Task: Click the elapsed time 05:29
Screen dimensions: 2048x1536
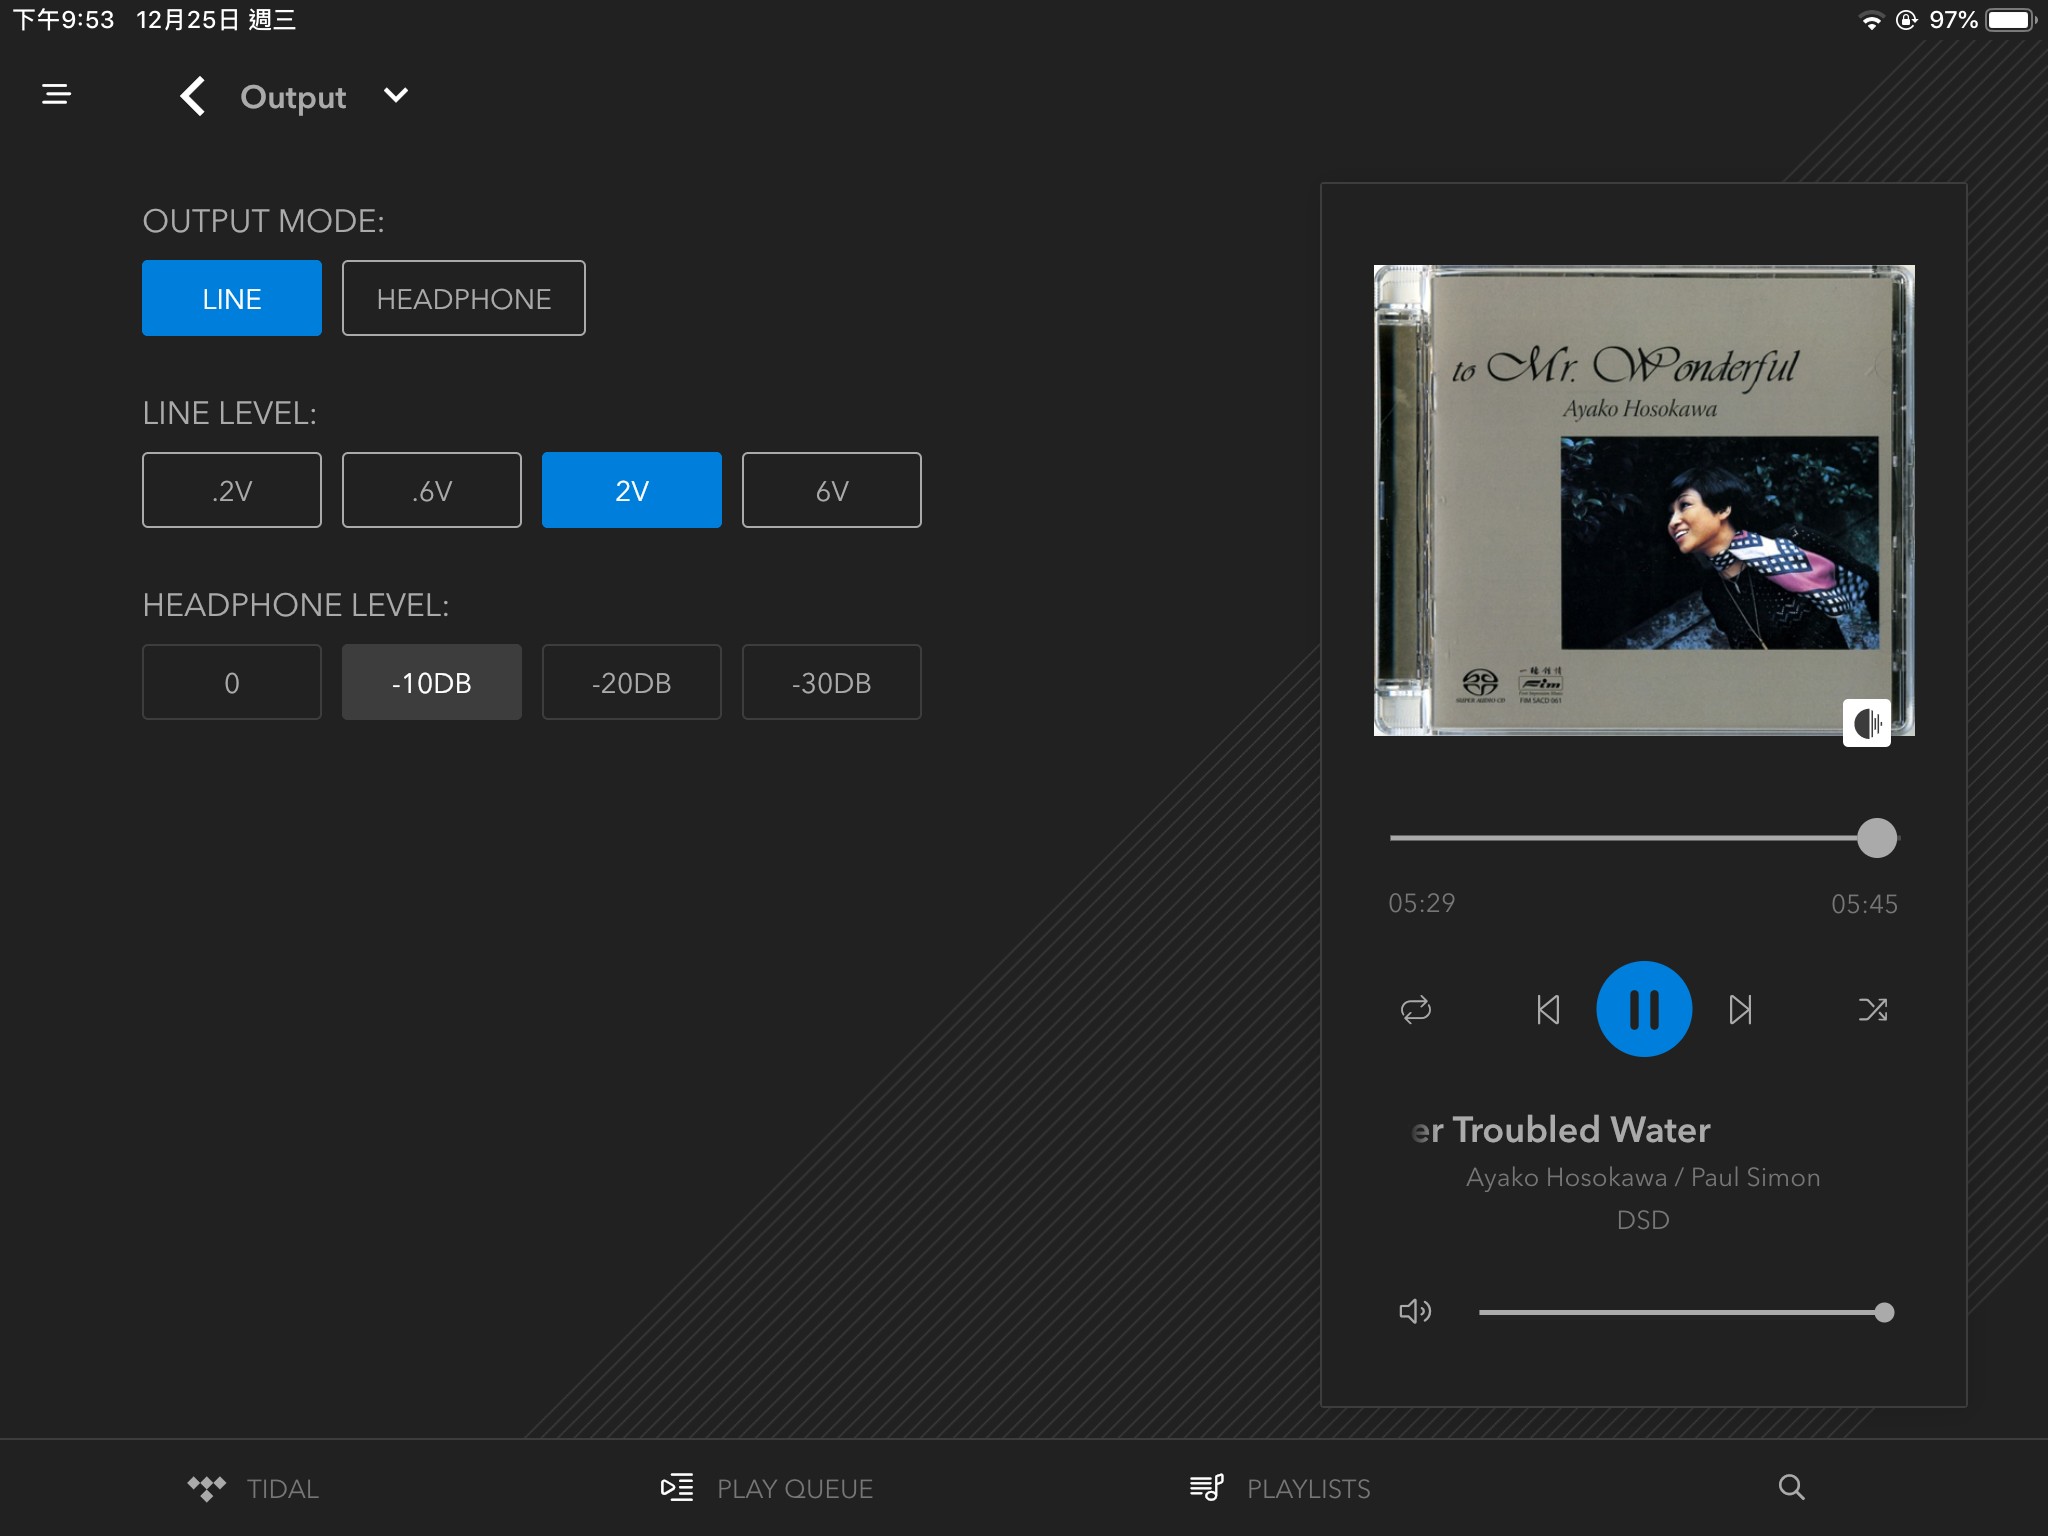Action: (1421, 903)
